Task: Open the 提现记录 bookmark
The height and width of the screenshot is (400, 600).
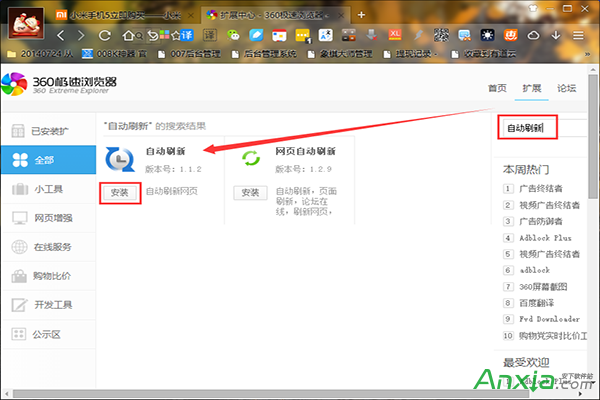Action: [x=411, y=54]
